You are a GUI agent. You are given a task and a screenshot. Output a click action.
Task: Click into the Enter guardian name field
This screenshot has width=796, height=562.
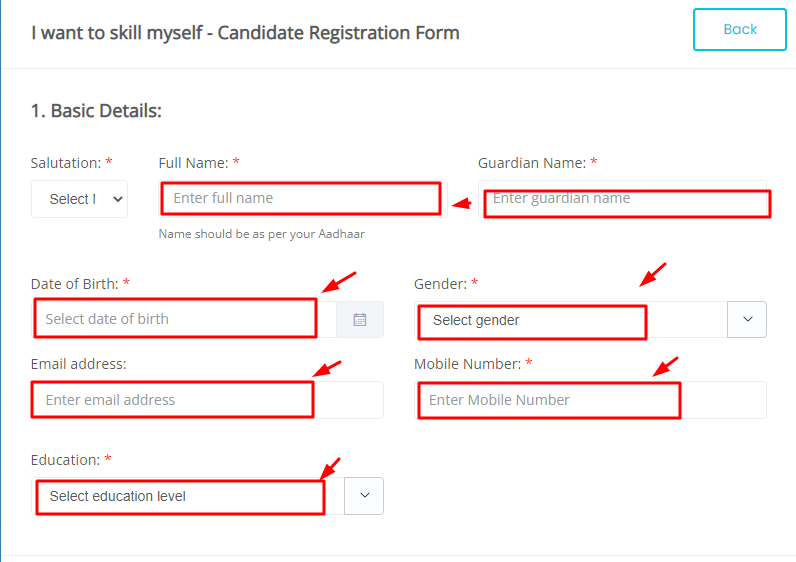point(622,199)
